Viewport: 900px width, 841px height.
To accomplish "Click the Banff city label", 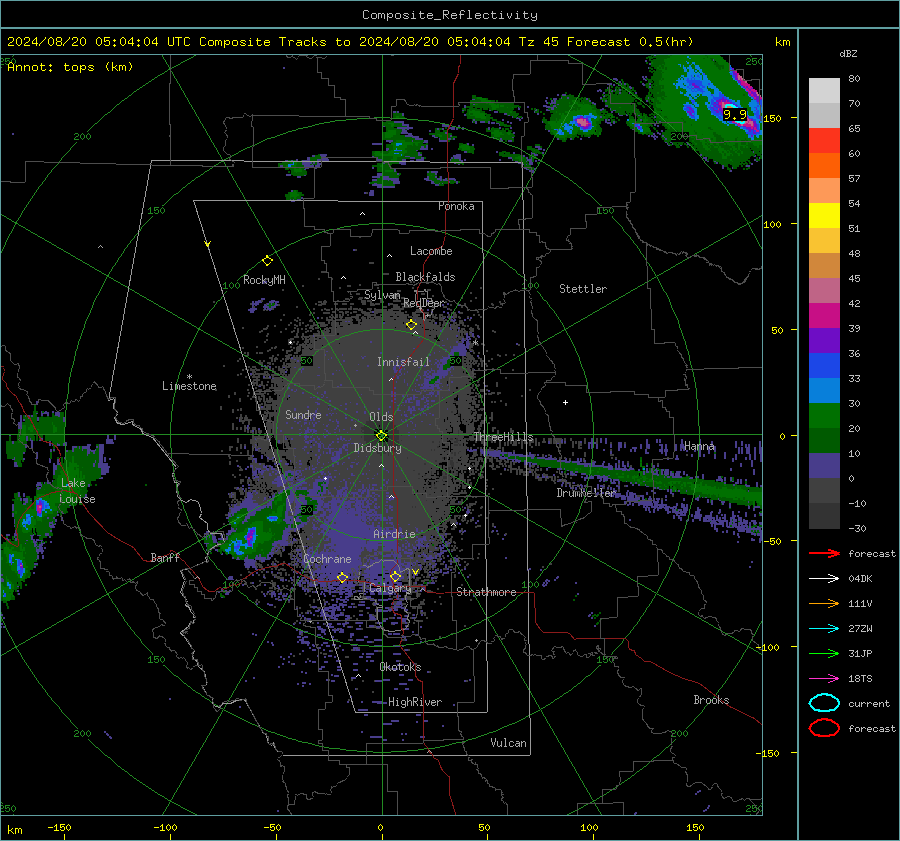I will (x=165, y=557).
